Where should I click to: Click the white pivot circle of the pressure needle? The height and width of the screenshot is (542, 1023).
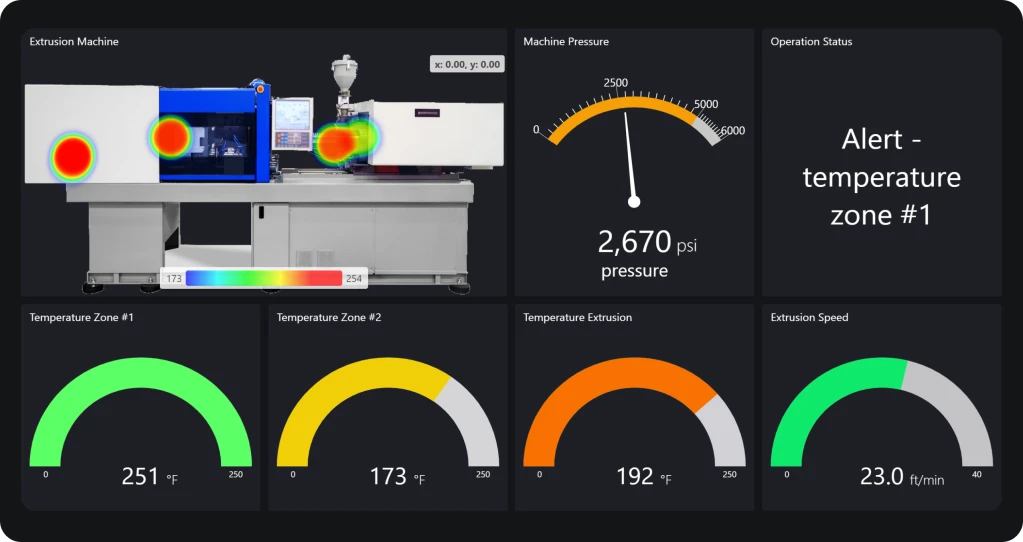tap(633, 202)
